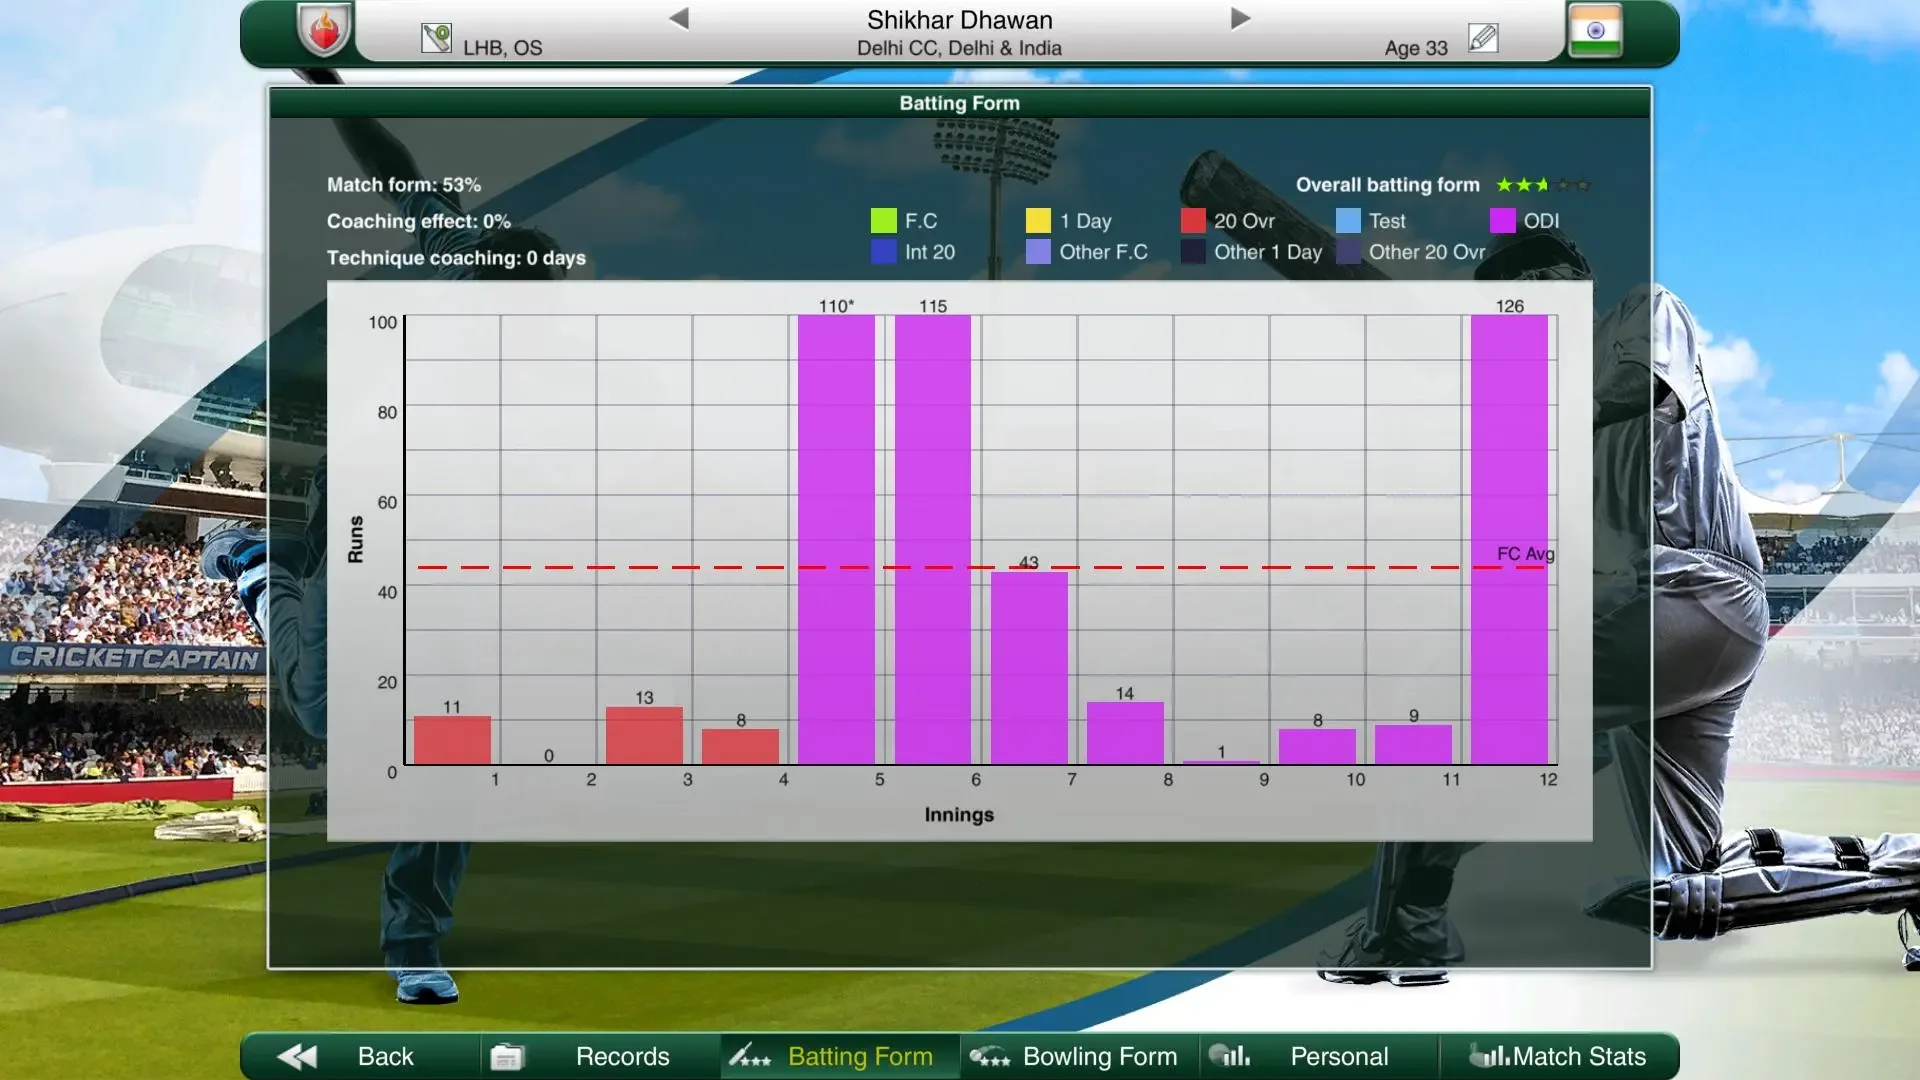Screen dimensions: 1920x1080
Task: Go to next player arrow
Action: (x=1240, y=18)
